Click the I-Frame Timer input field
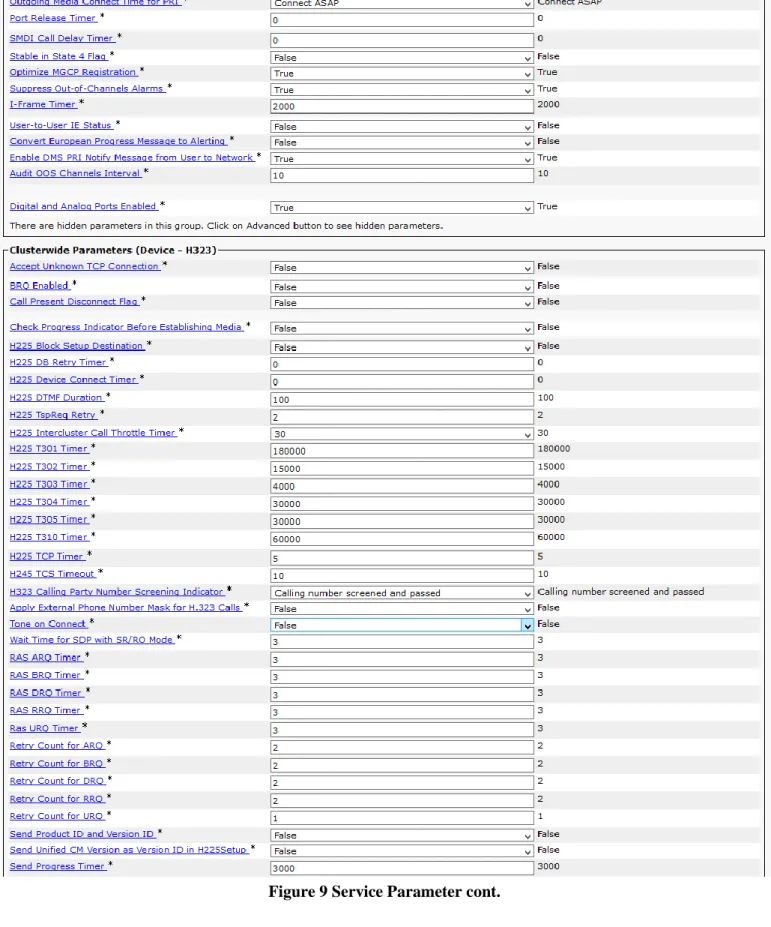Viewport: 771px width, 927px height. coord(402,106)
